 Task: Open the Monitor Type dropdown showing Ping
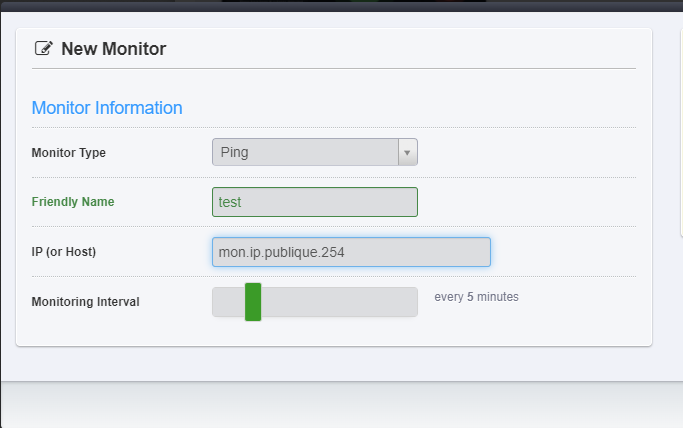[x=305, y=152]
